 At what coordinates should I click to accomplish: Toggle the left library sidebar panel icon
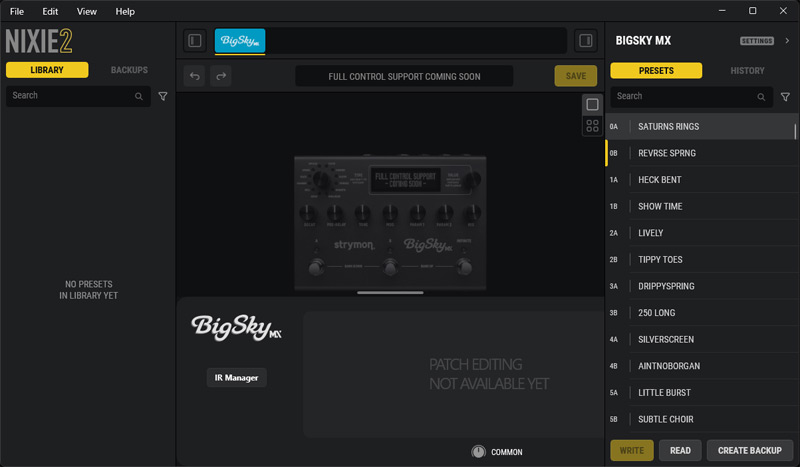click(195, 41)
